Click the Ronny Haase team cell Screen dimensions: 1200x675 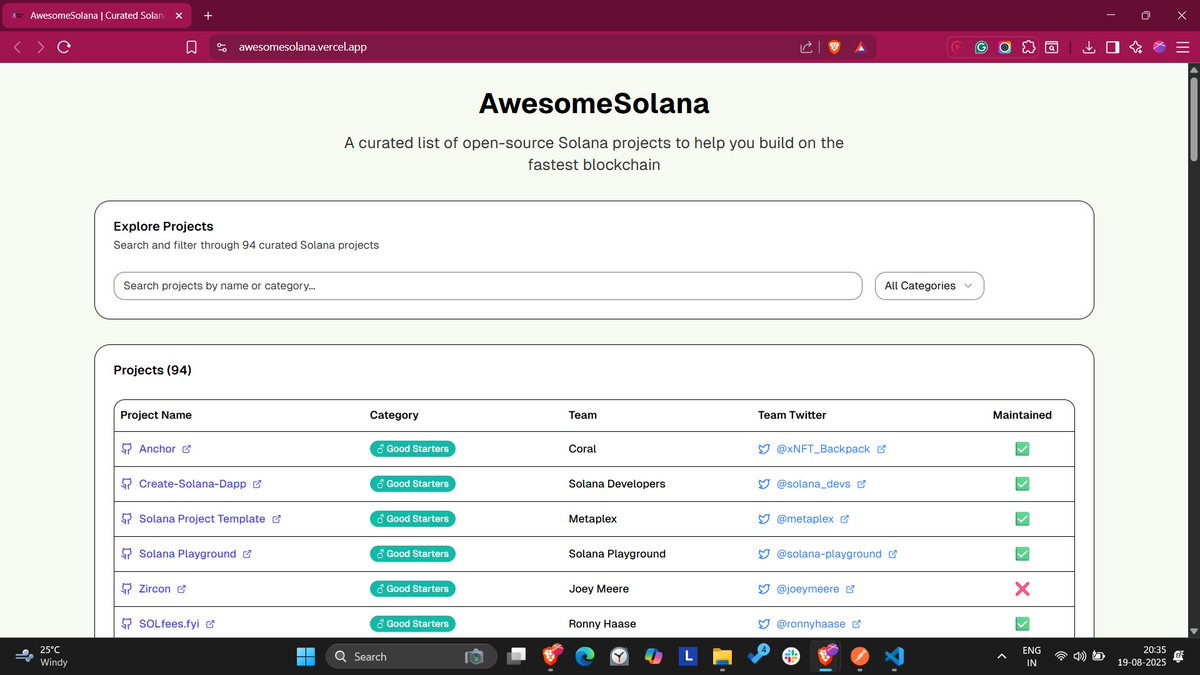602,624
